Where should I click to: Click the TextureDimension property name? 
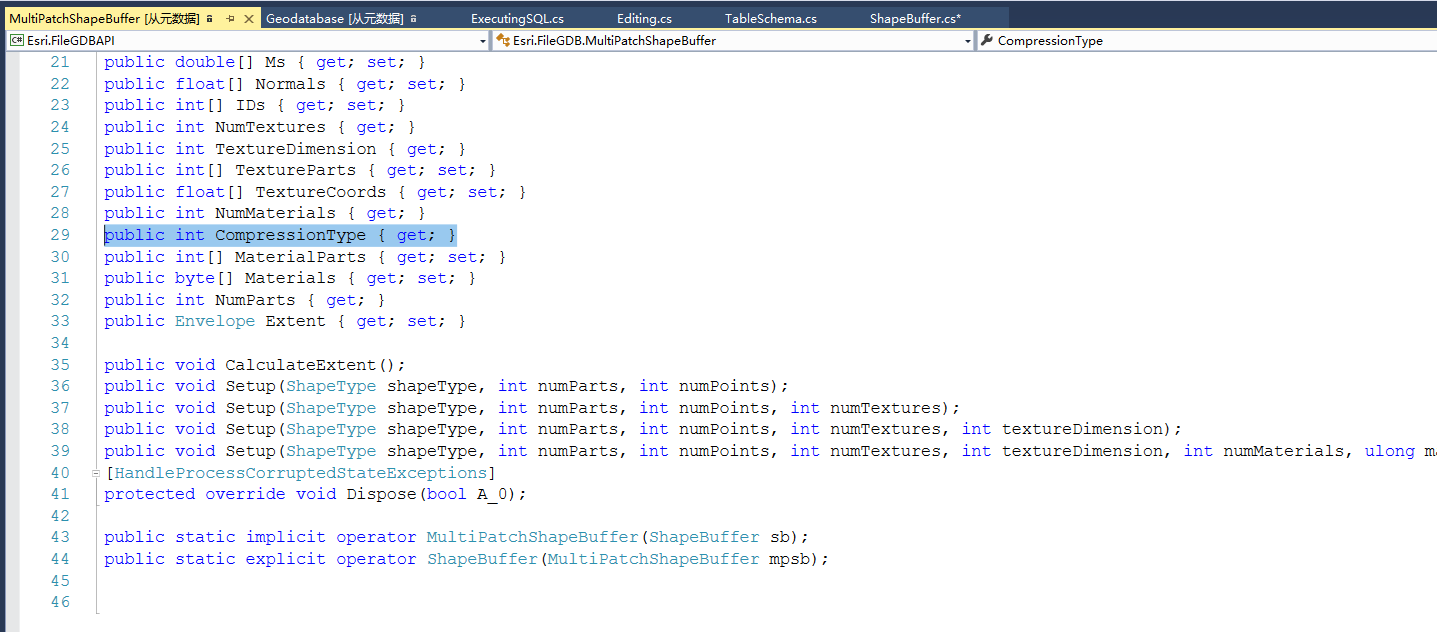(x=296, y=149)
